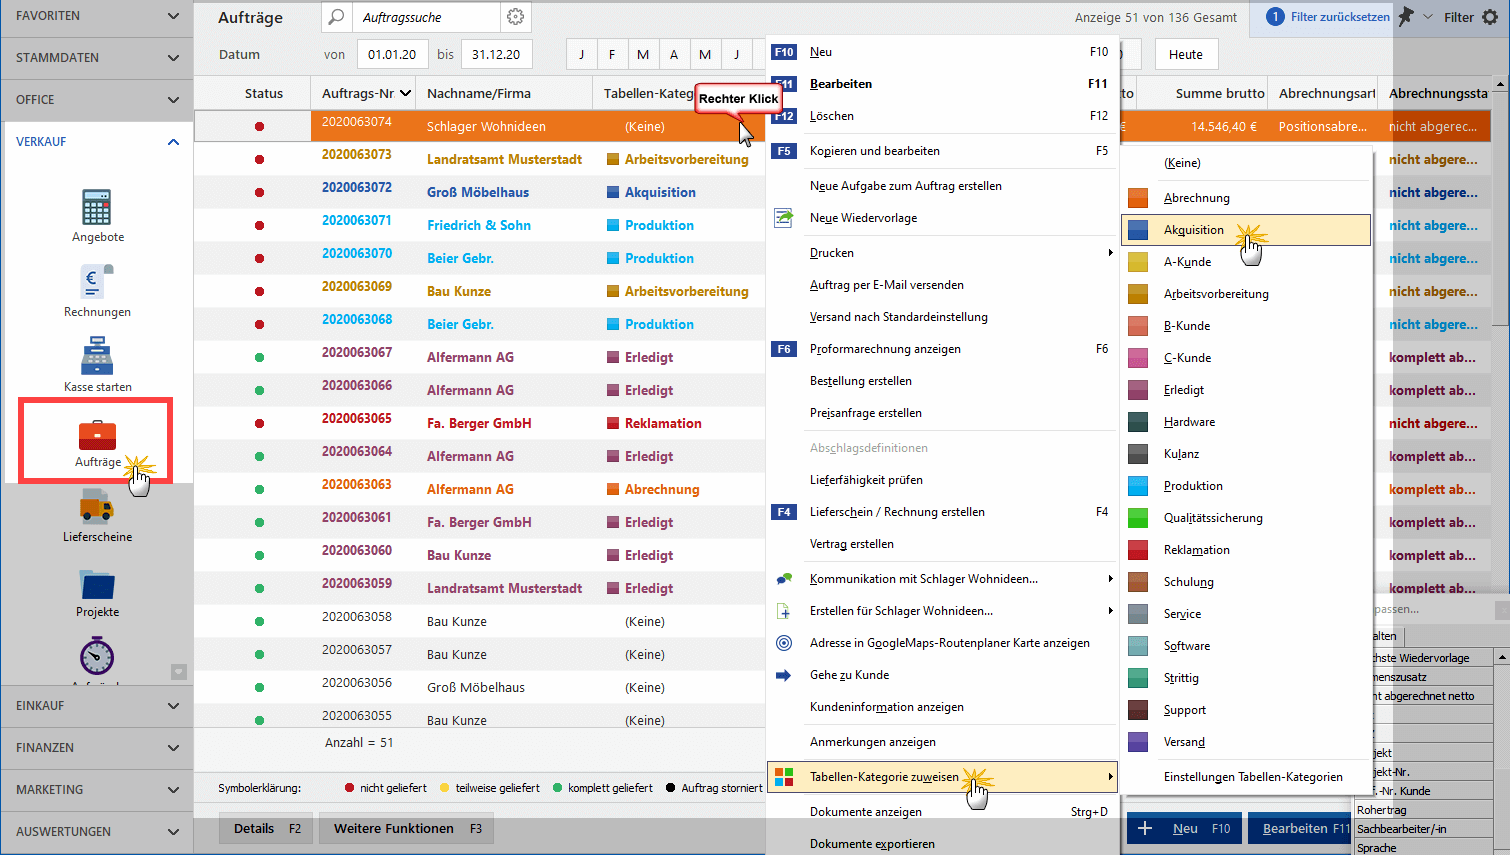Click the Neue Wiedervorlage icon
This screenshot has height=855, width=1510.
(x=784, y=218)
